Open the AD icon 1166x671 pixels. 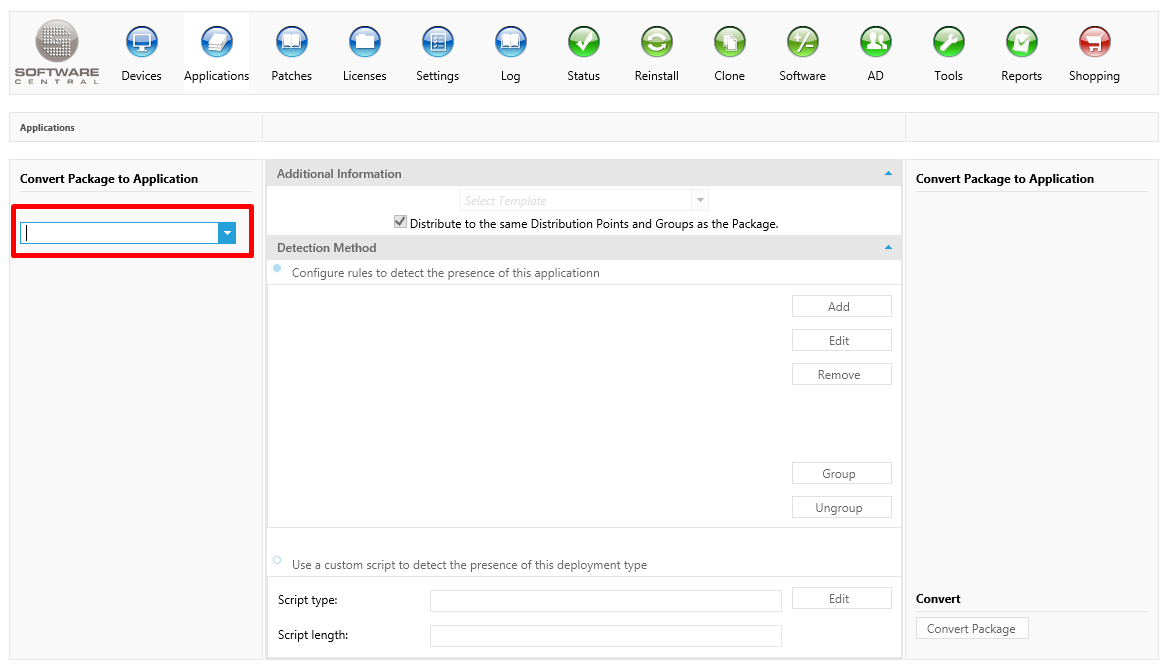(875, 43)
